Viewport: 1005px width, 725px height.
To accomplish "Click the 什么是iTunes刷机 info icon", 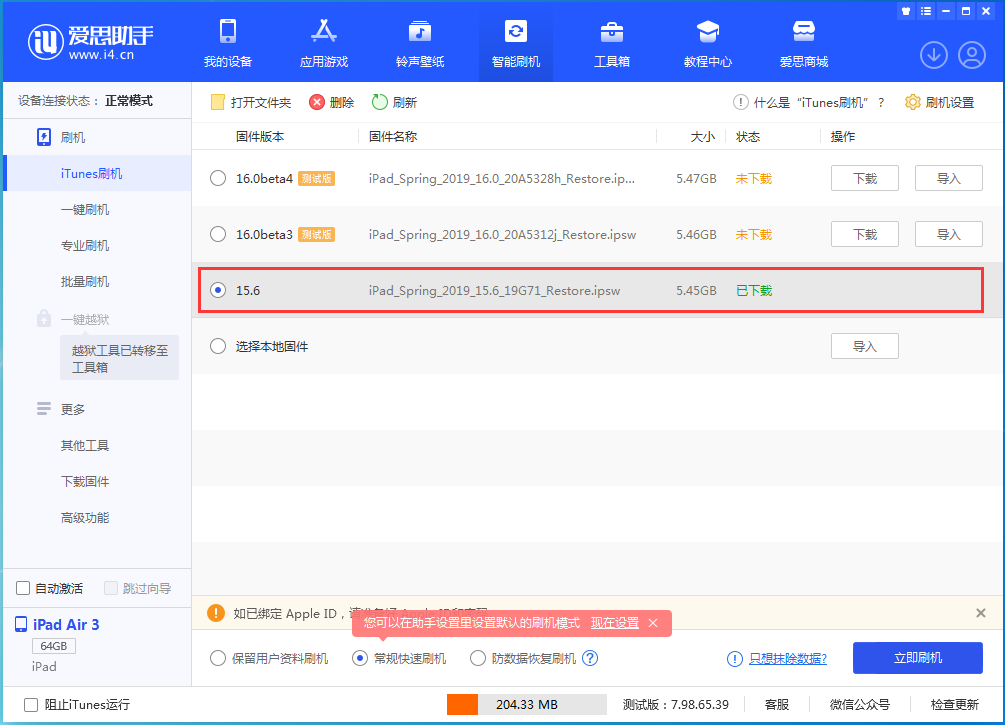I will 740,102.
